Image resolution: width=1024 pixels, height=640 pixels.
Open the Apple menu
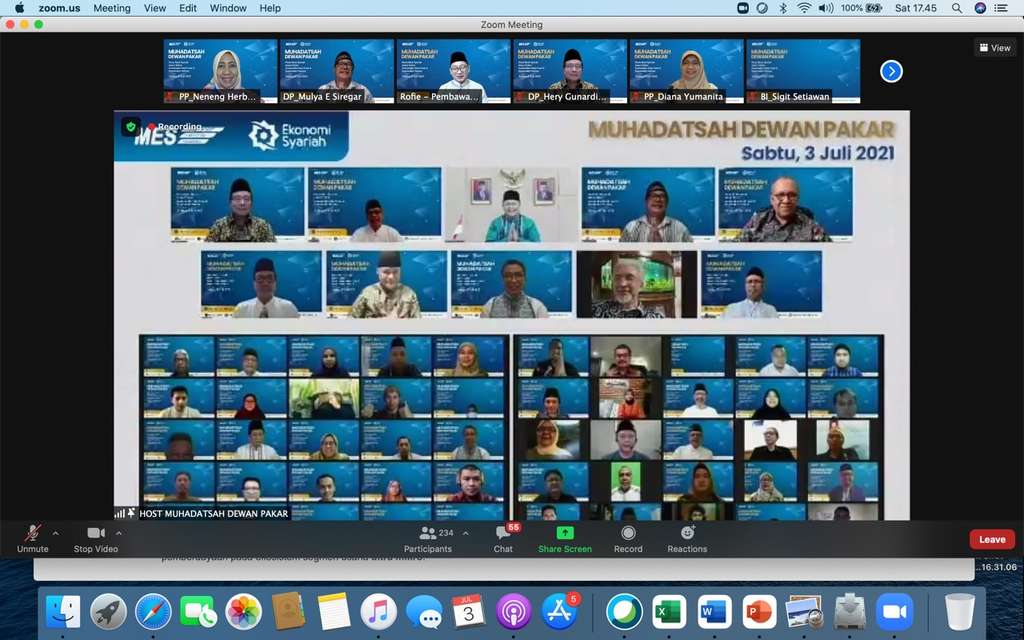pos(19,8)
